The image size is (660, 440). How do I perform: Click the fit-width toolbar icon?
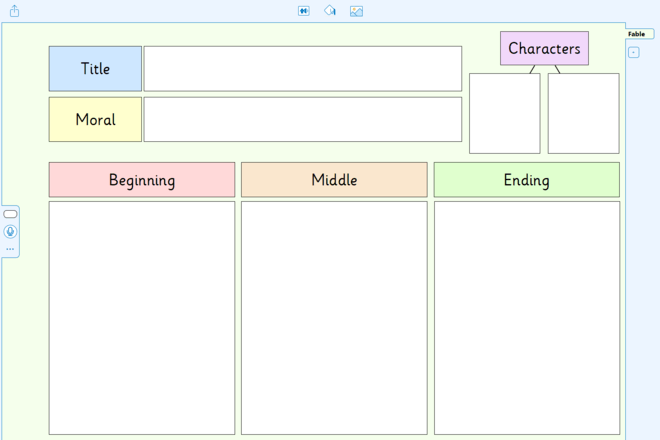(303, 11)
